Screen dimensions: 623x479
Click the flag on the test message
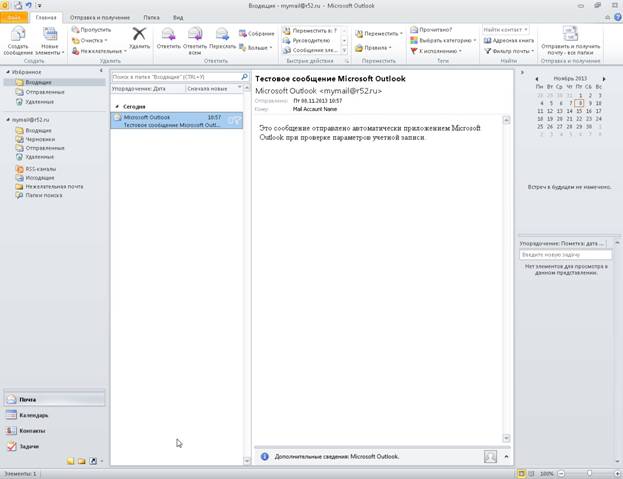[x=236, y=120]
